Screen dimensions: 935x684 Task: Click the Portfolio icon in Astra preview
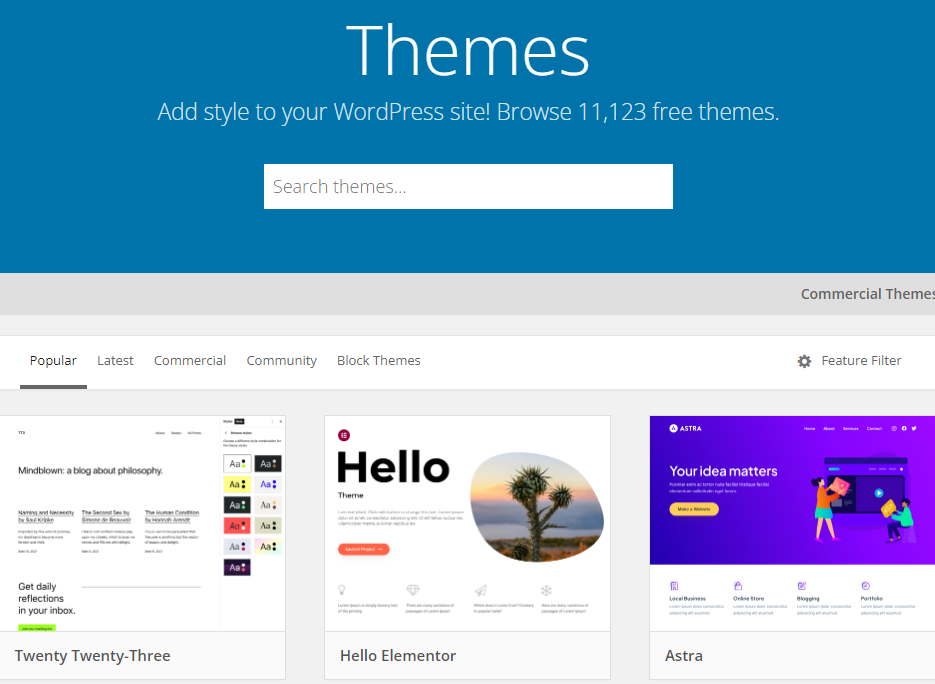pyautogui.click(x=865, y=586)
